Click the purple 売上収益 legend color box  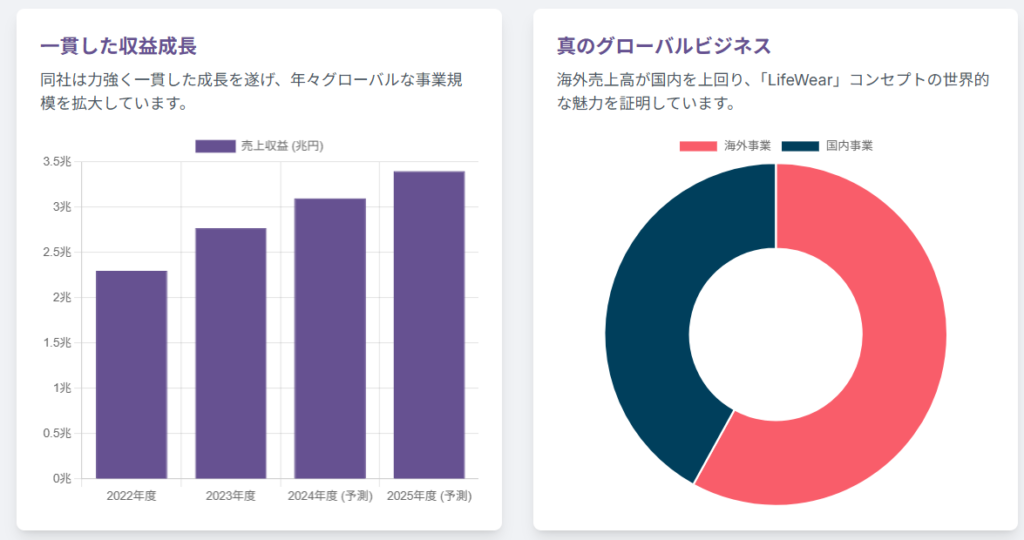point(215,146)
